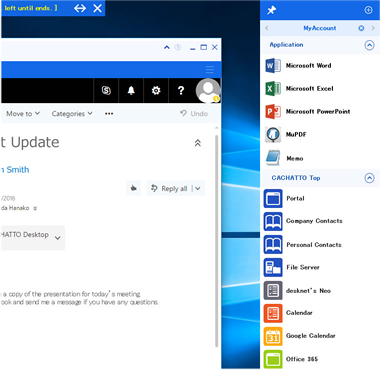This screenshot has width=380, height=370.
Task: Close the session timer bar with X
Action: pyautogui.click(x=97, y=8)
